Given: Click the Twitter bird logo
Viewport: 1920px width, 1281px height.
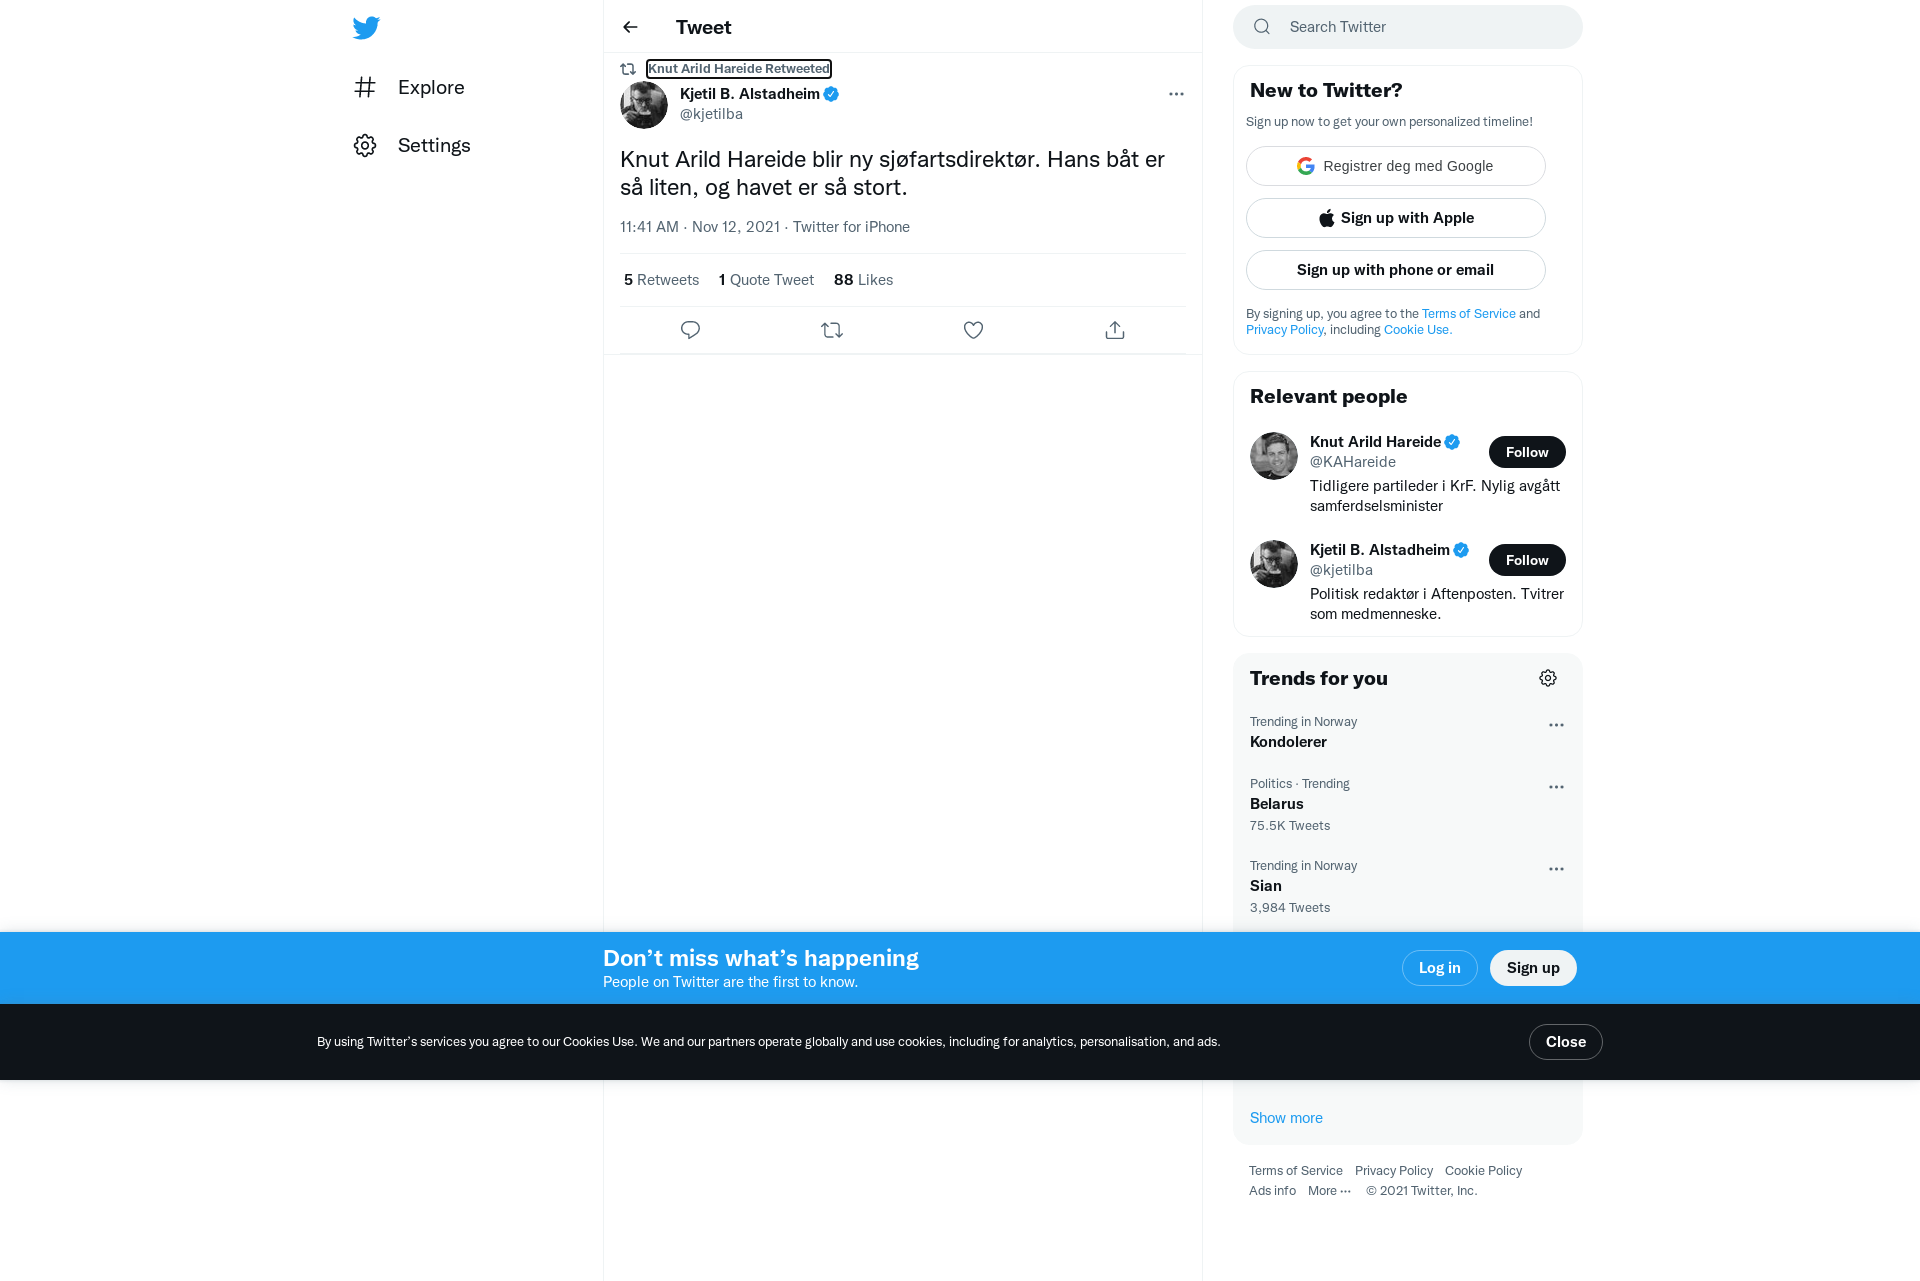Looking at the screenshot, I should 366,27.
